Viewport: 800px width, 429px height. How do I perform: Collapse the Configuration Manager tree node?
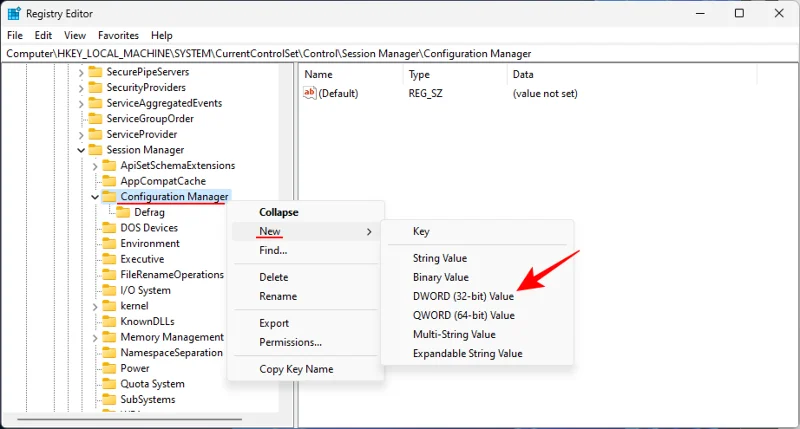pyautogui.click(x=96, y=197)
